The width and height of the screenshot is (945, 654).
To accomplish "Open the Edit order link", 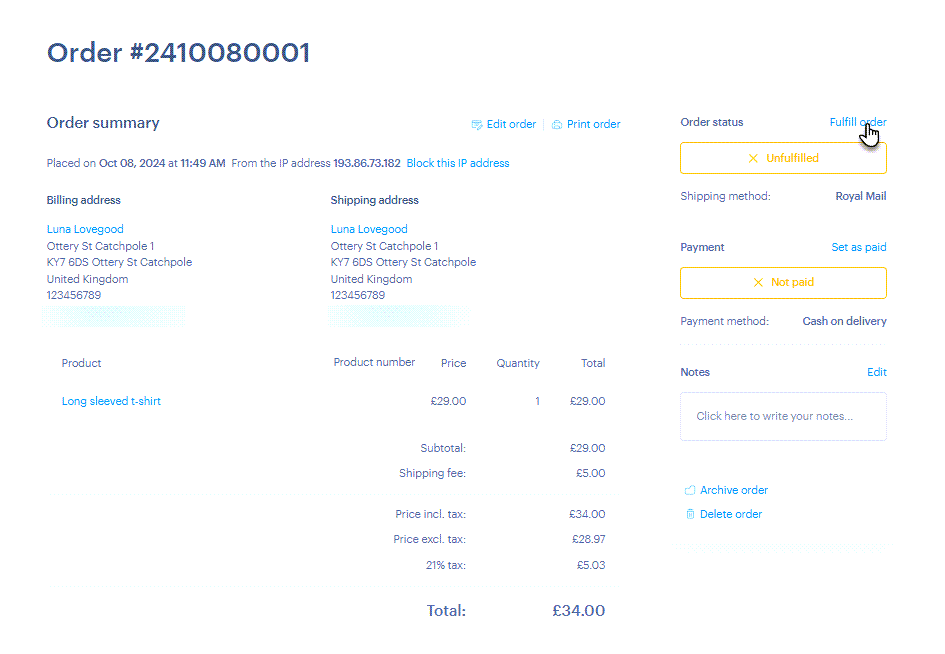I will 511,124.
